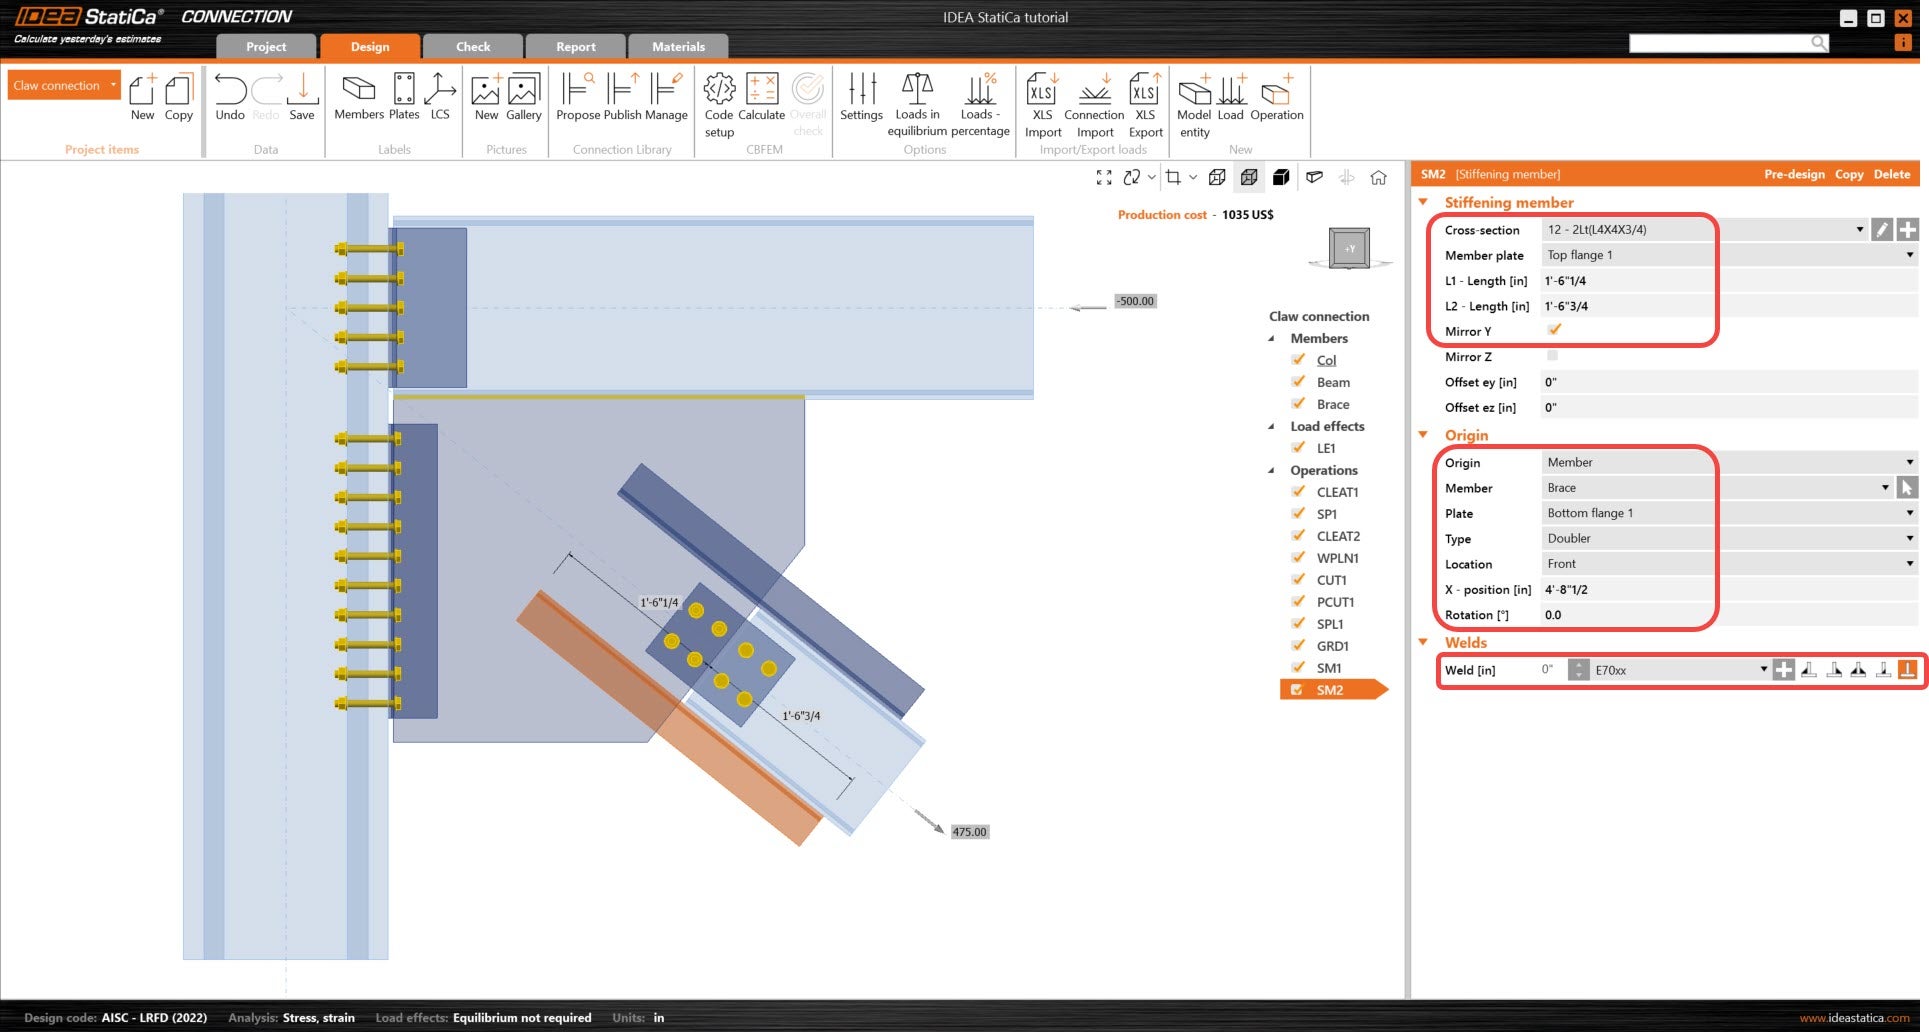Open the Type dropdown set to Doubler
The height and width of the screenshot is (1032, 1929).
click(1909, 539)
